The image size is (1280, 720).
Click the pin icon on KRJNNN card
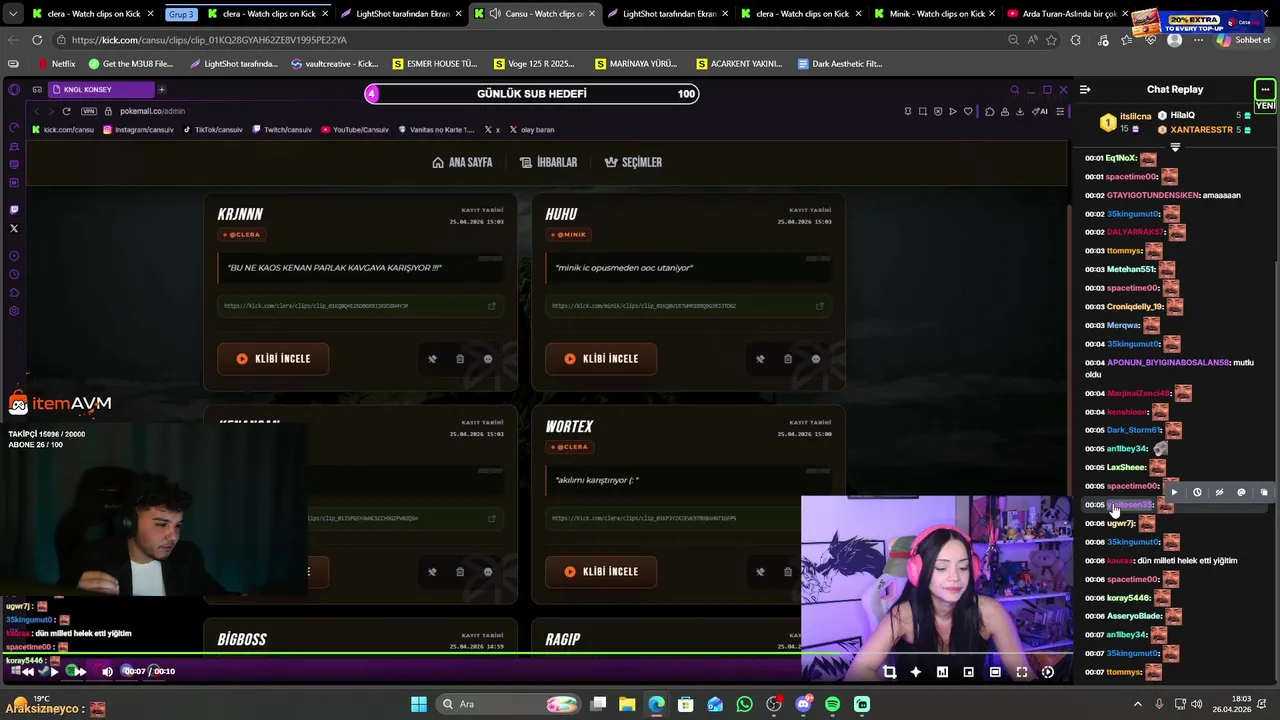[x=432, y=359]
